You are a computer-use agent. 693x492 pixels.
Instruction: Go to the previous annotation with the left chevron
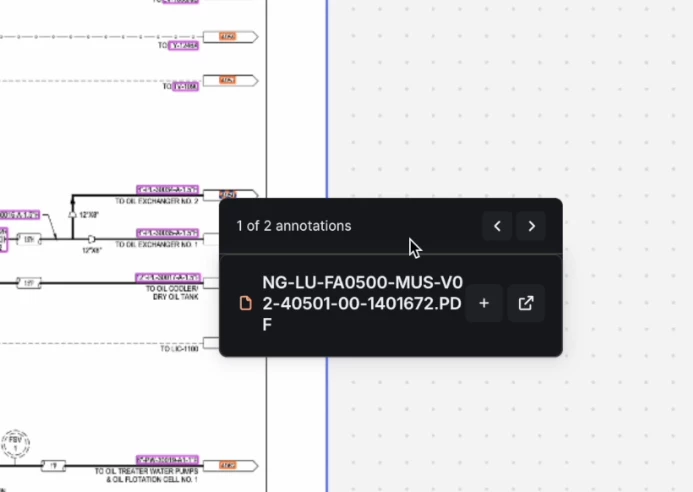pos(497,226)
